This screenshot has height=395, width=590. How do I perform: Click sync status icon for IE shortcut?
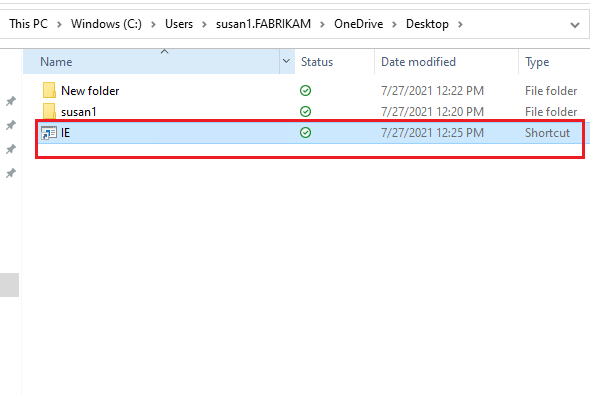click(306, 133)
